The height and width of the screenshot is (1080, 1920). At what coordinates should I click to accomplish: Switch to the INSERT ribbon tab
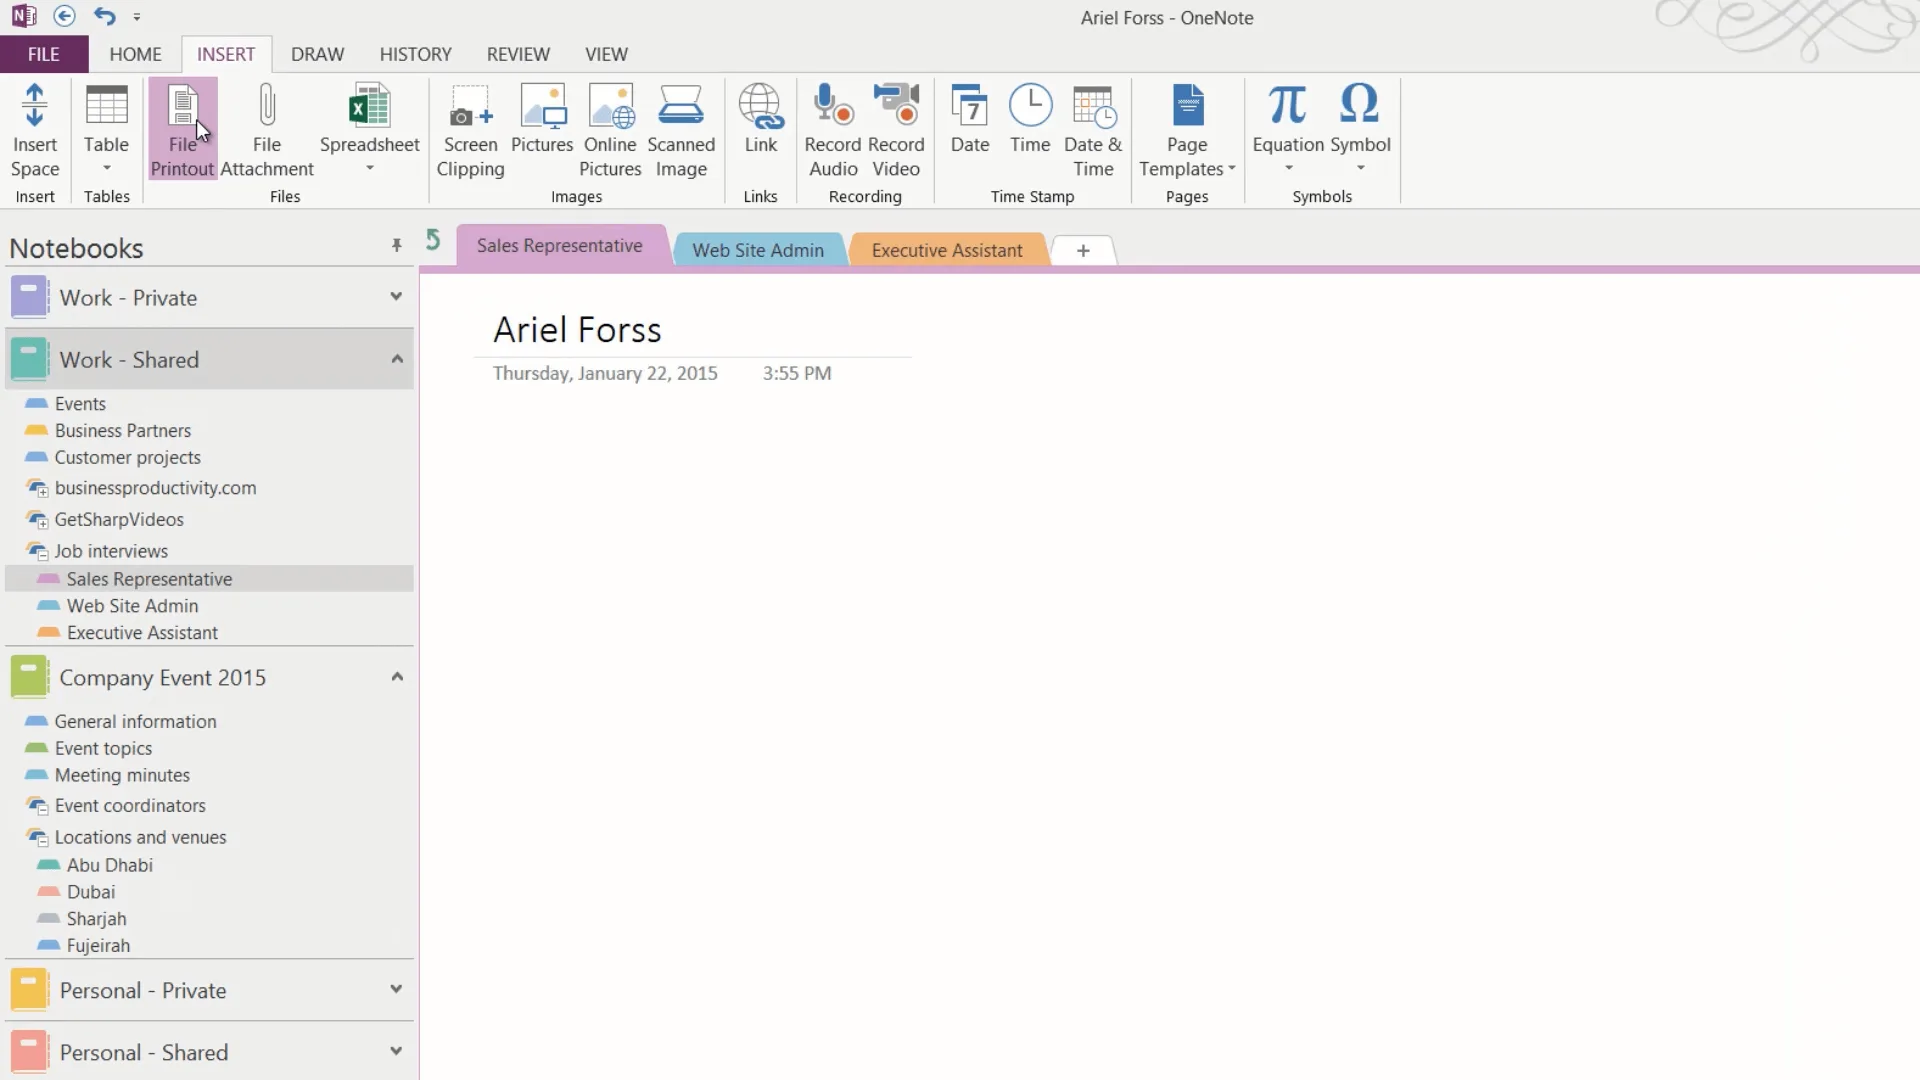[226, 54]
